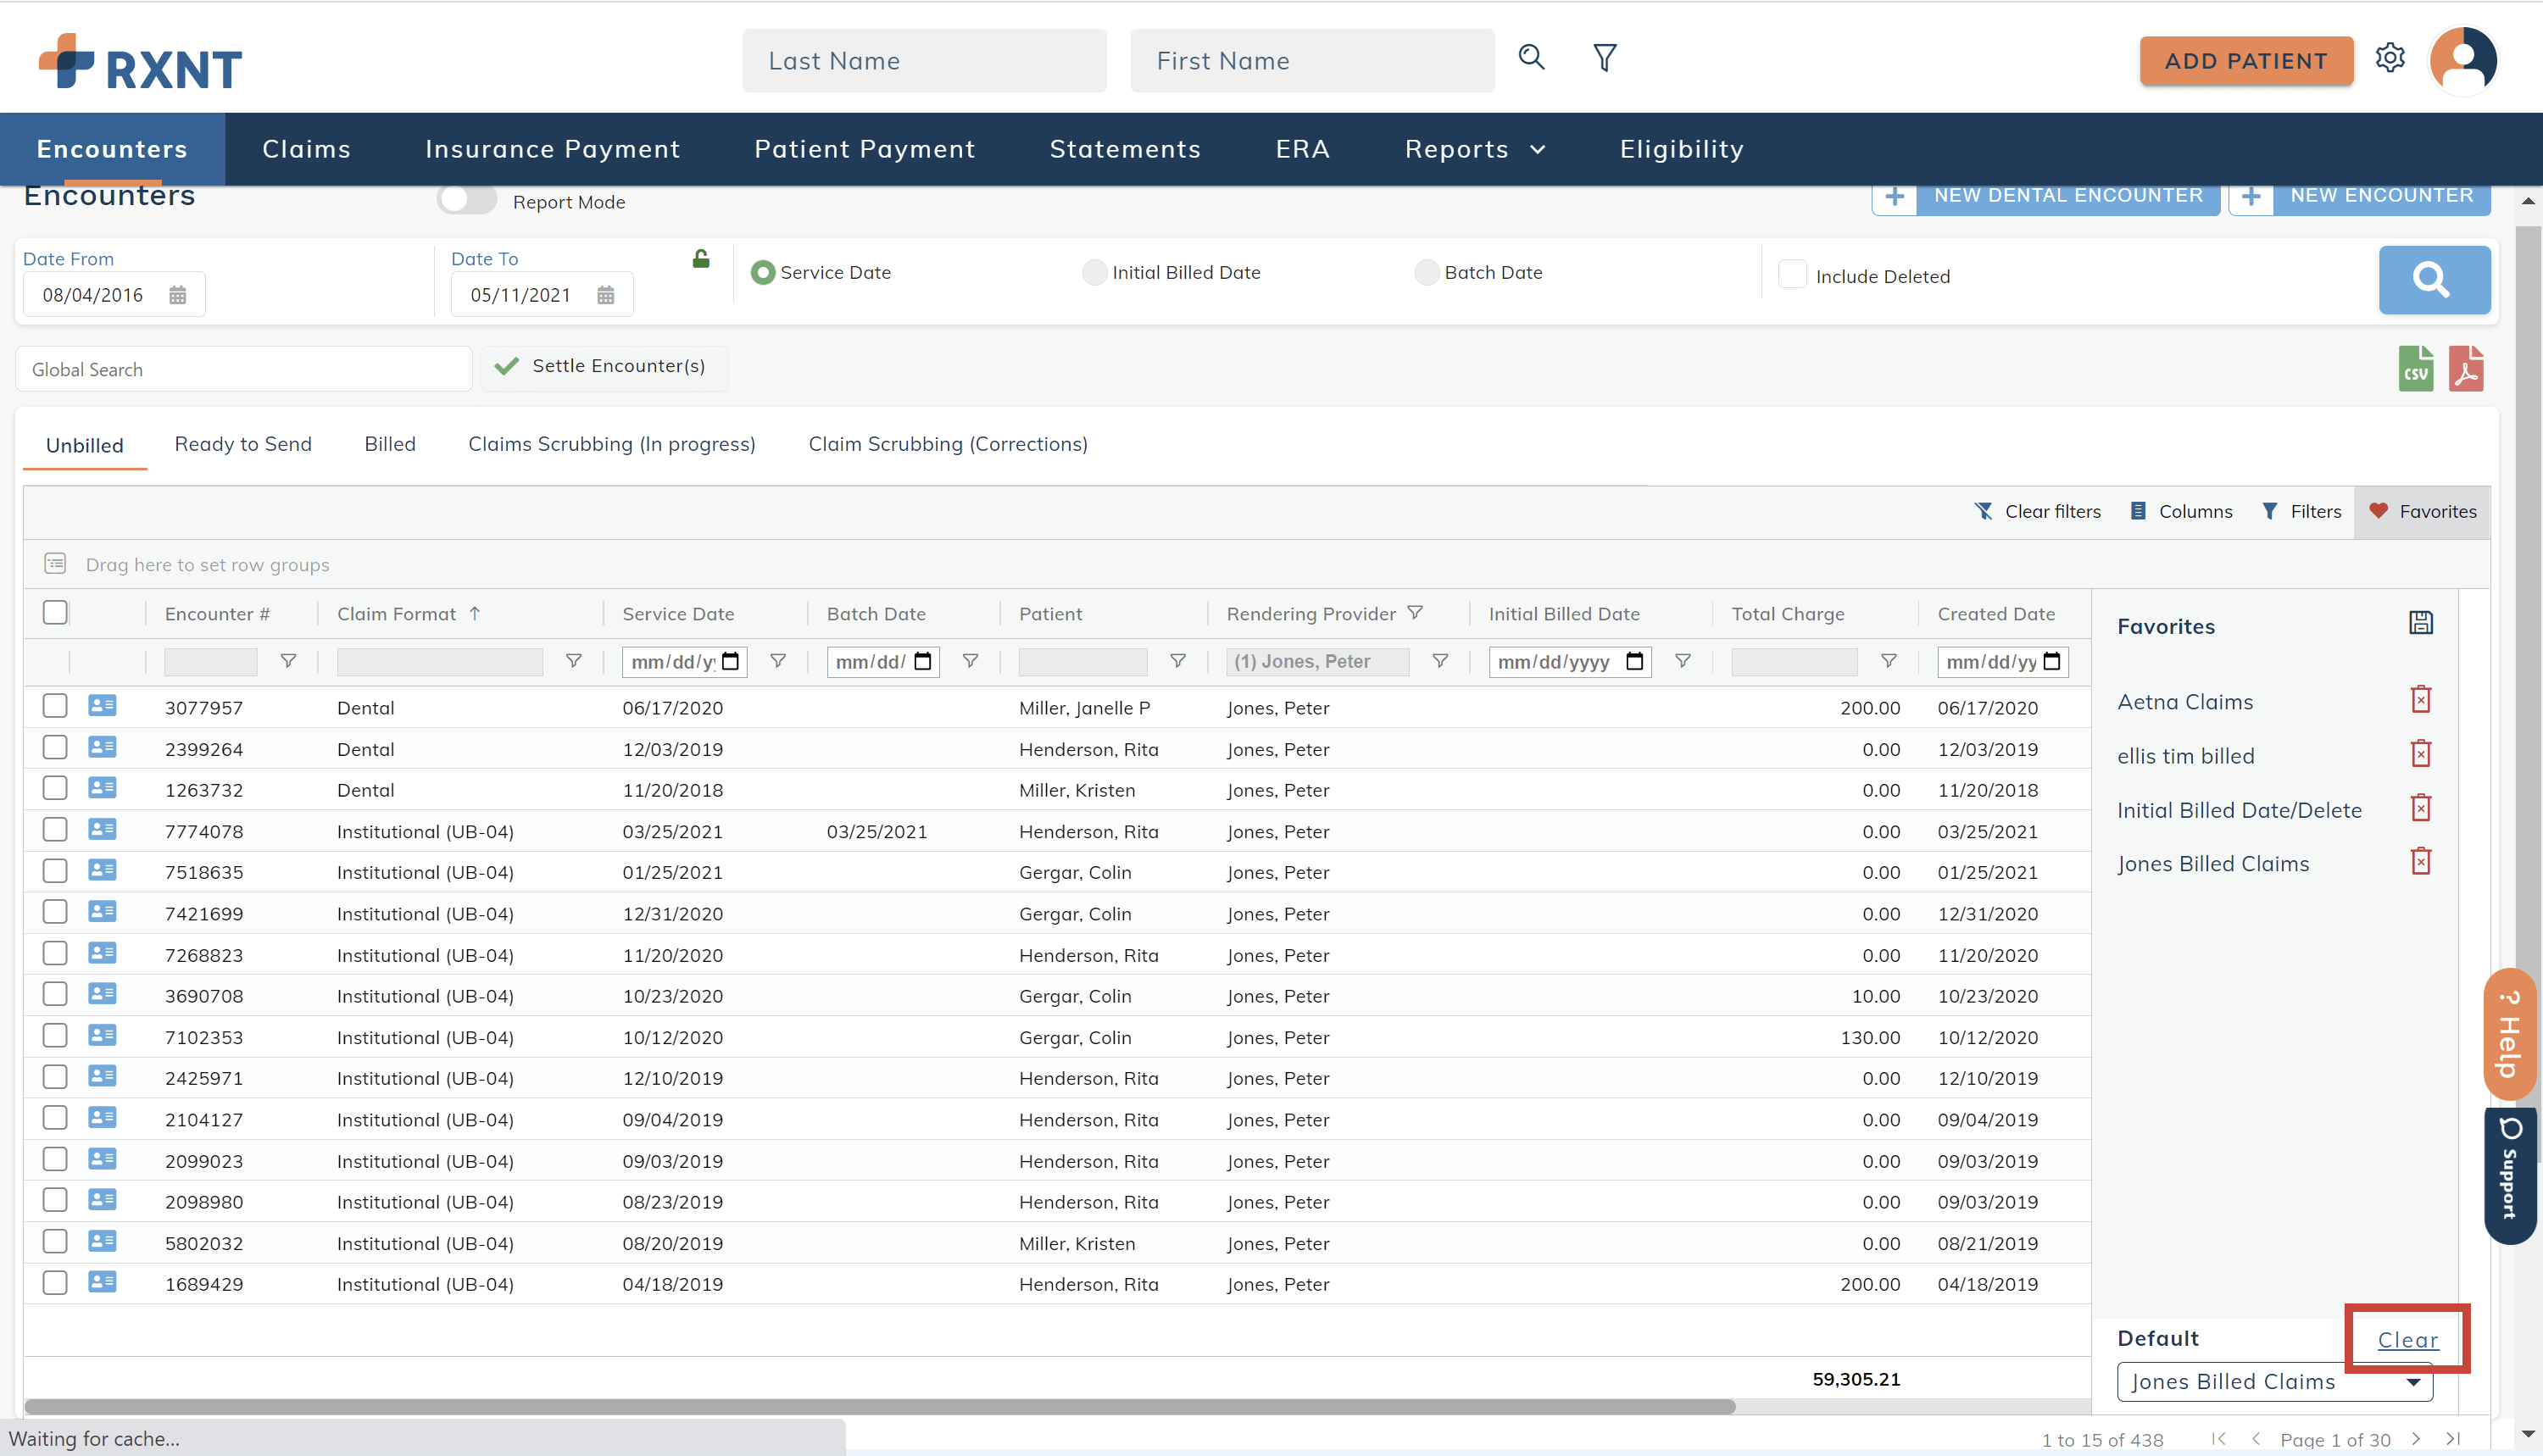2543x1456 pixels.
Task: Click the horizontal scrollbar under the grid
Action: coord(880,1406)
